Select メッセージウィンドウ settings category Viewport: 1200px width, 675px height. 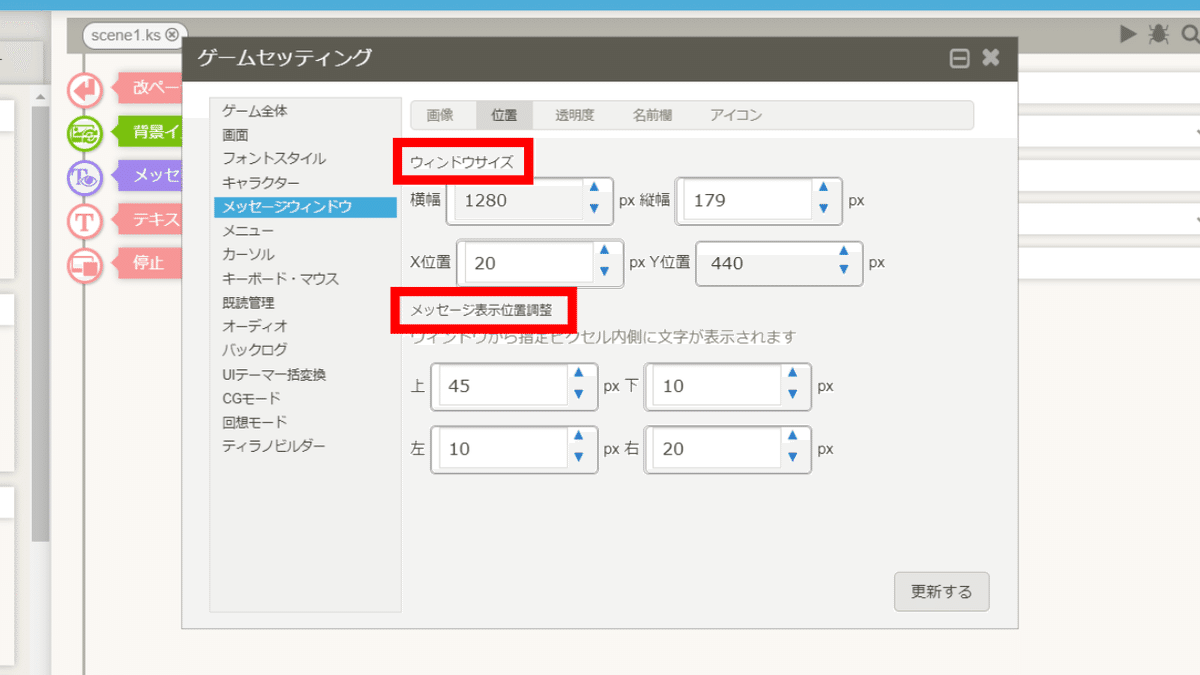(305, 207)
